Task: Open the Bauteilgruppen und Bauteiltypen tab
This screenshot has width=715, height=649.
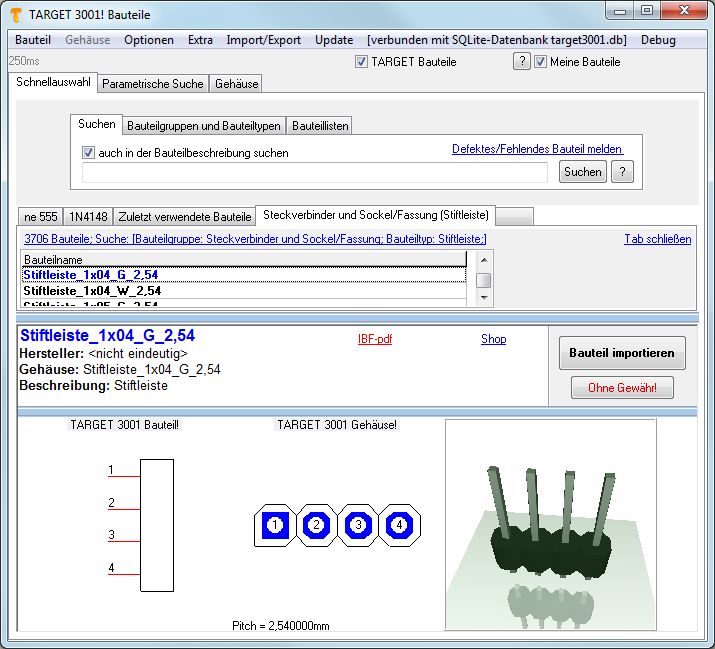Action: click(x=204, y=126)
